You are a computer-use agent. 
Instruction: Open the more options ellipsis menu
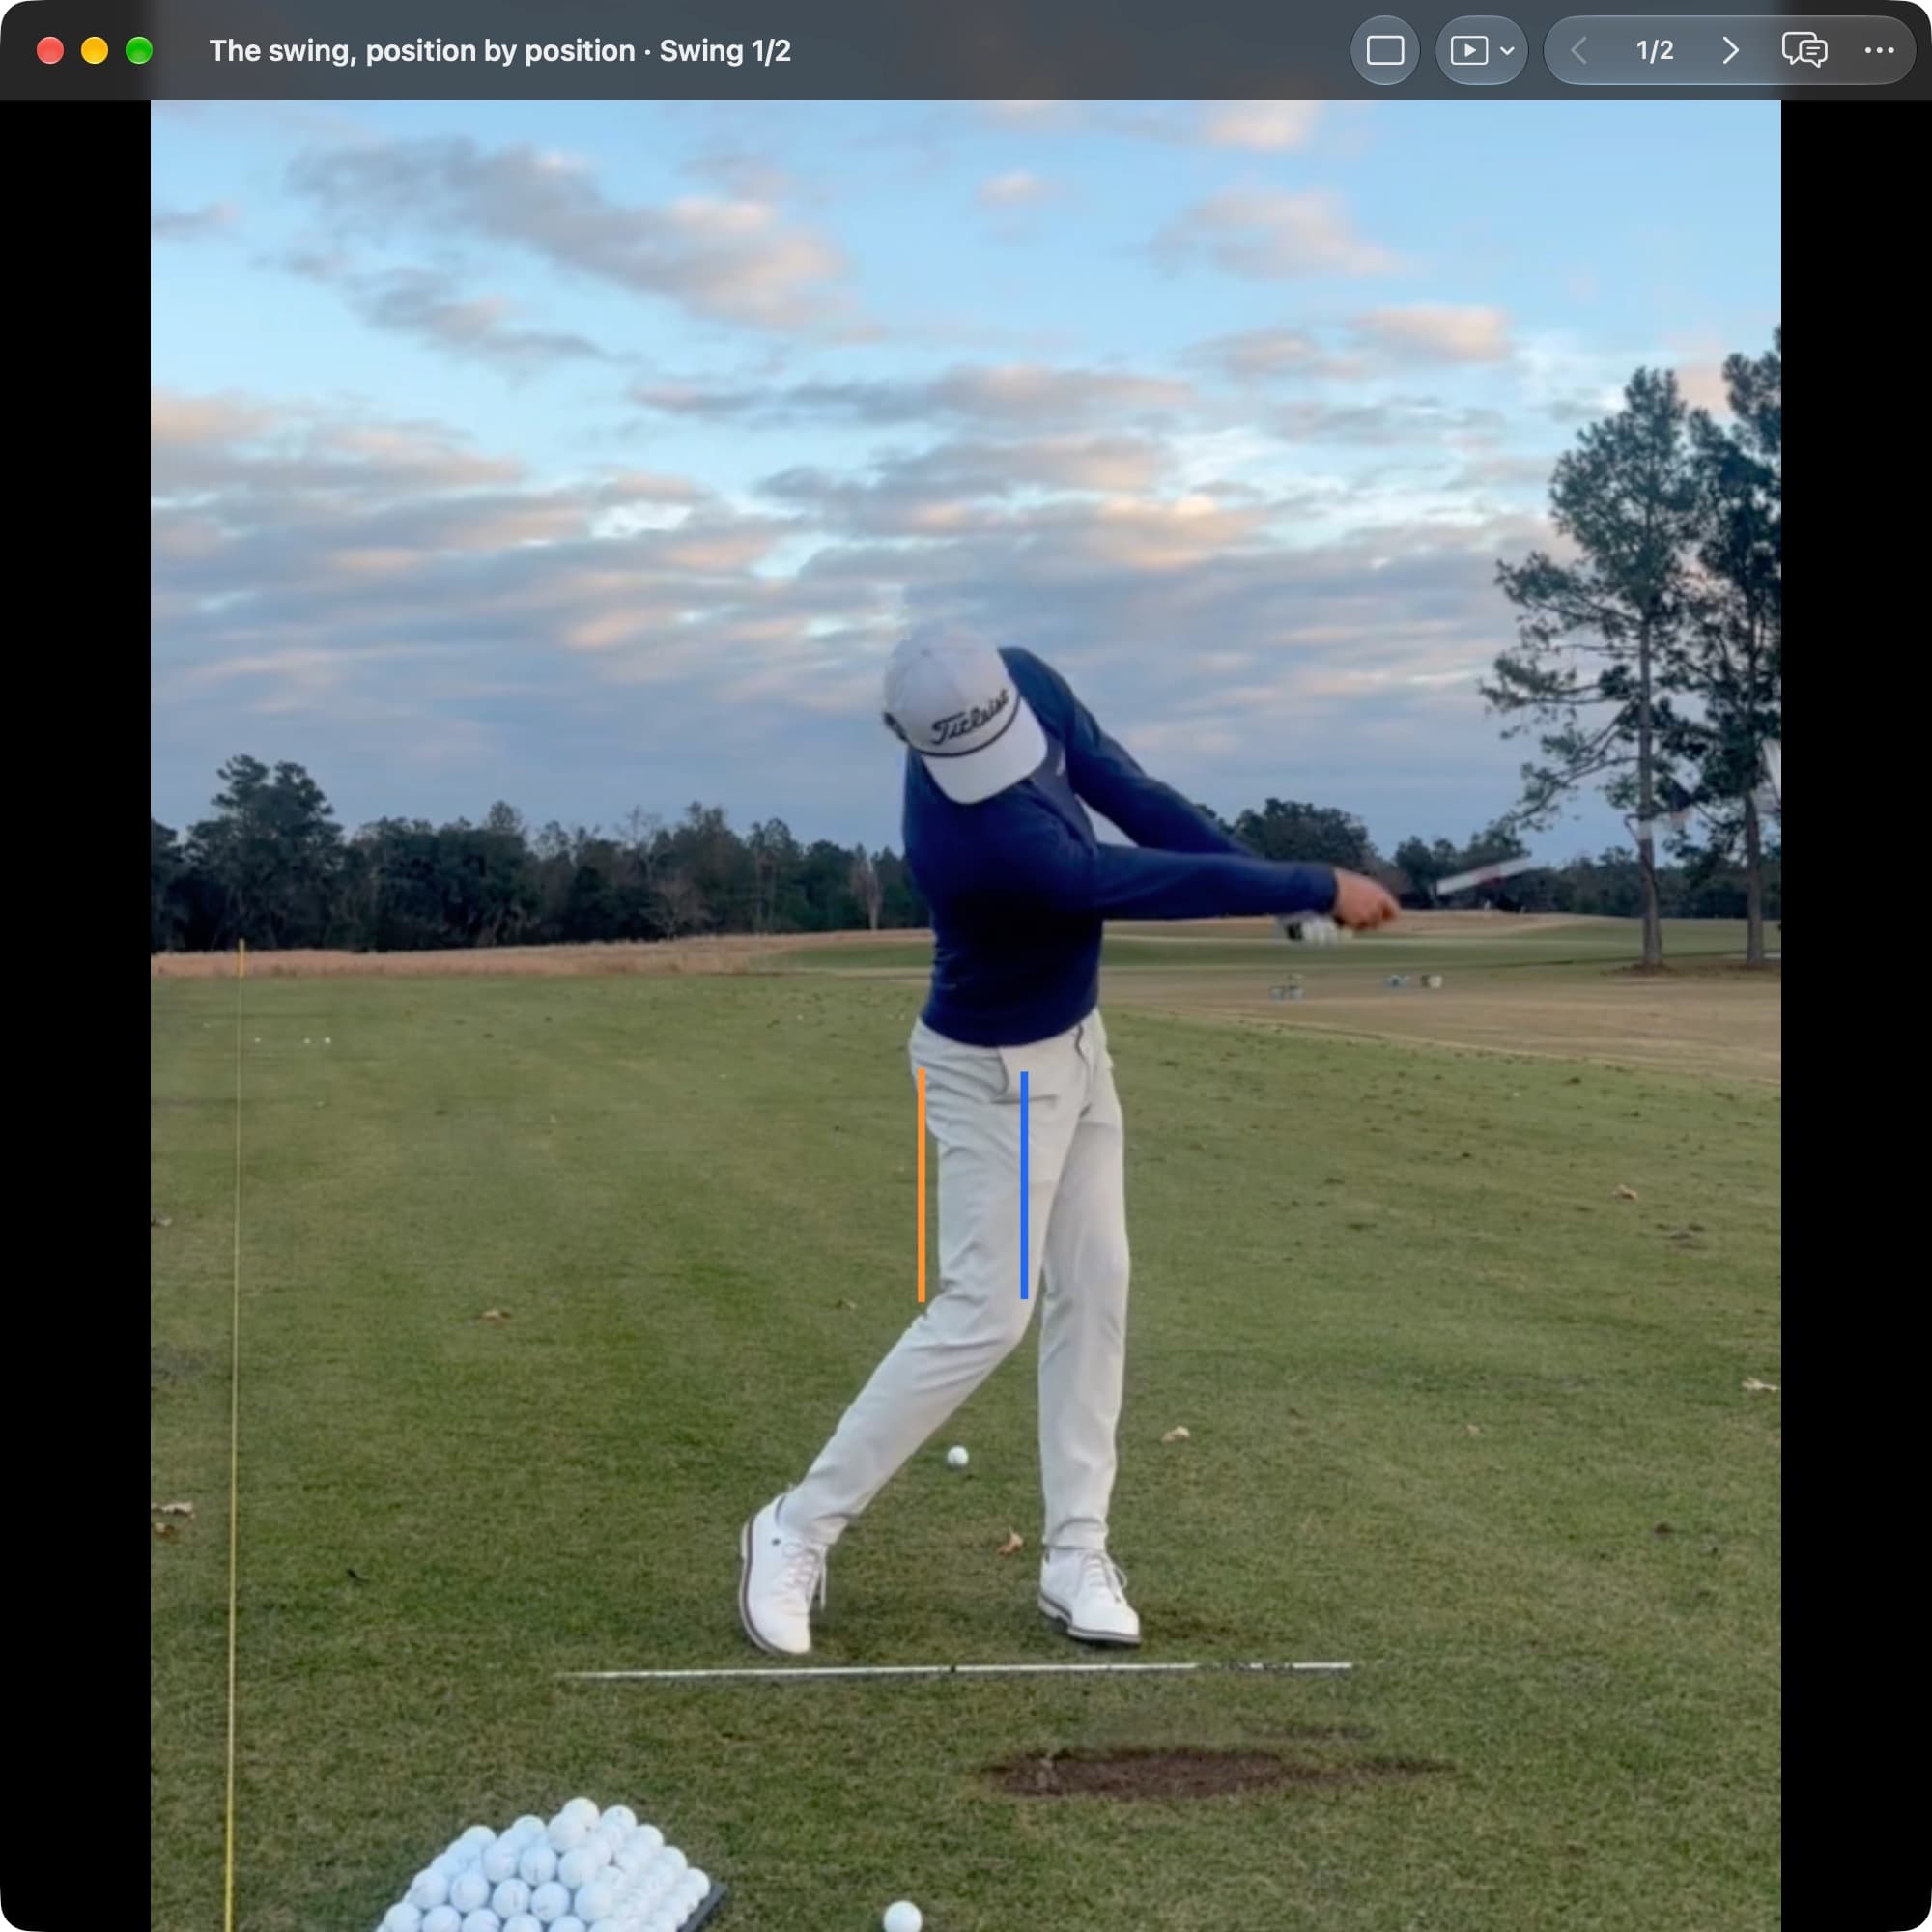point(1879,50)
